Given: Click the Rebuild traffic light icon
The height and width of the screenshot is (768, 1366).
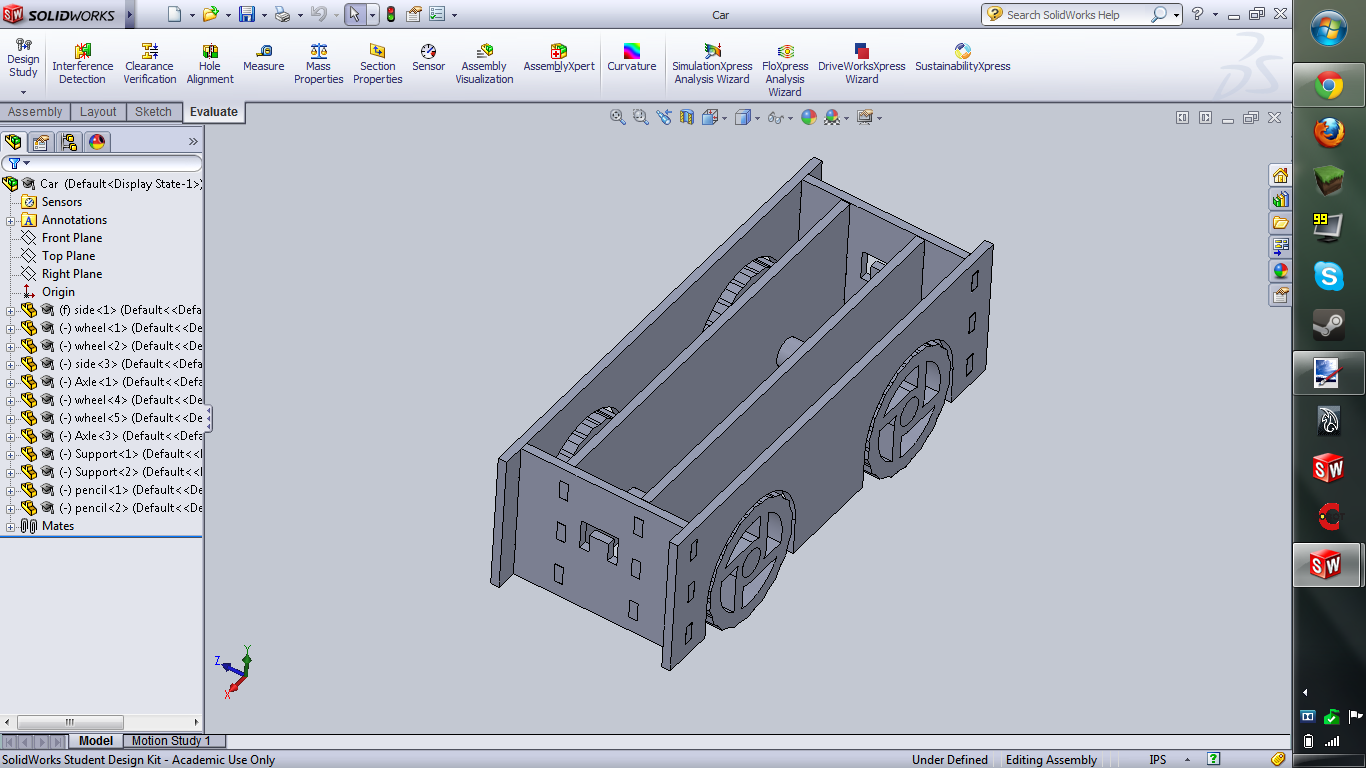Looking at the screenshot, I should pyautogui.click(x=390, y=14).
